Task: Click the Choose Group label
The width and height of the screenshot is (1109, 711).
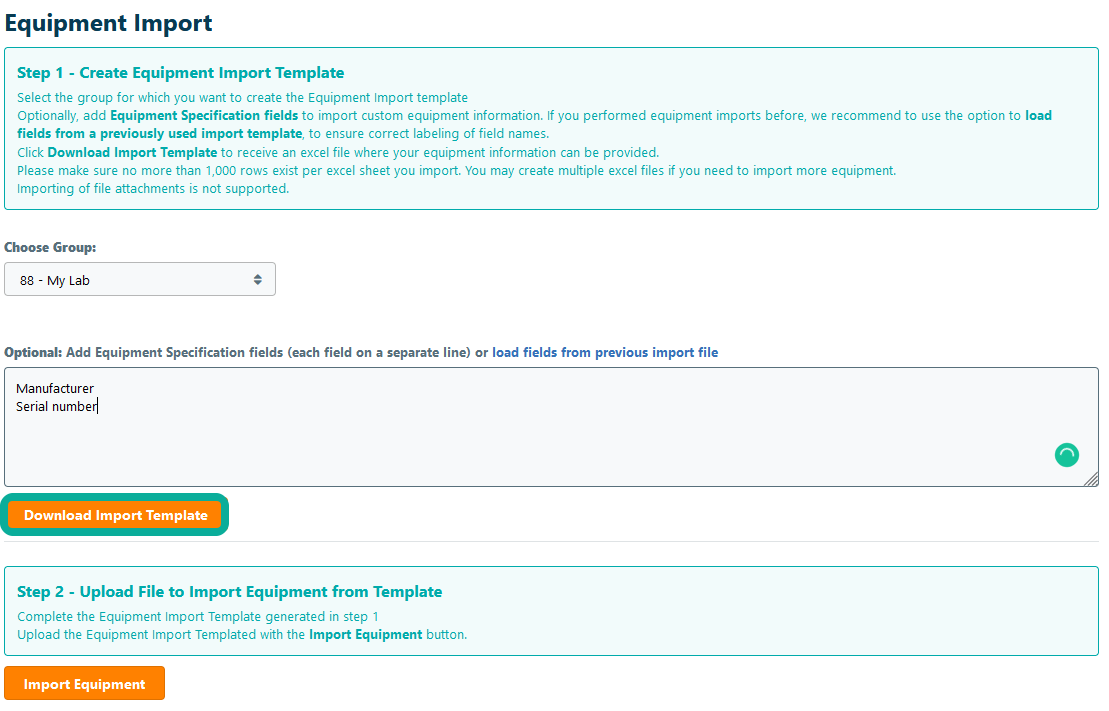Action: click(50, 247)
